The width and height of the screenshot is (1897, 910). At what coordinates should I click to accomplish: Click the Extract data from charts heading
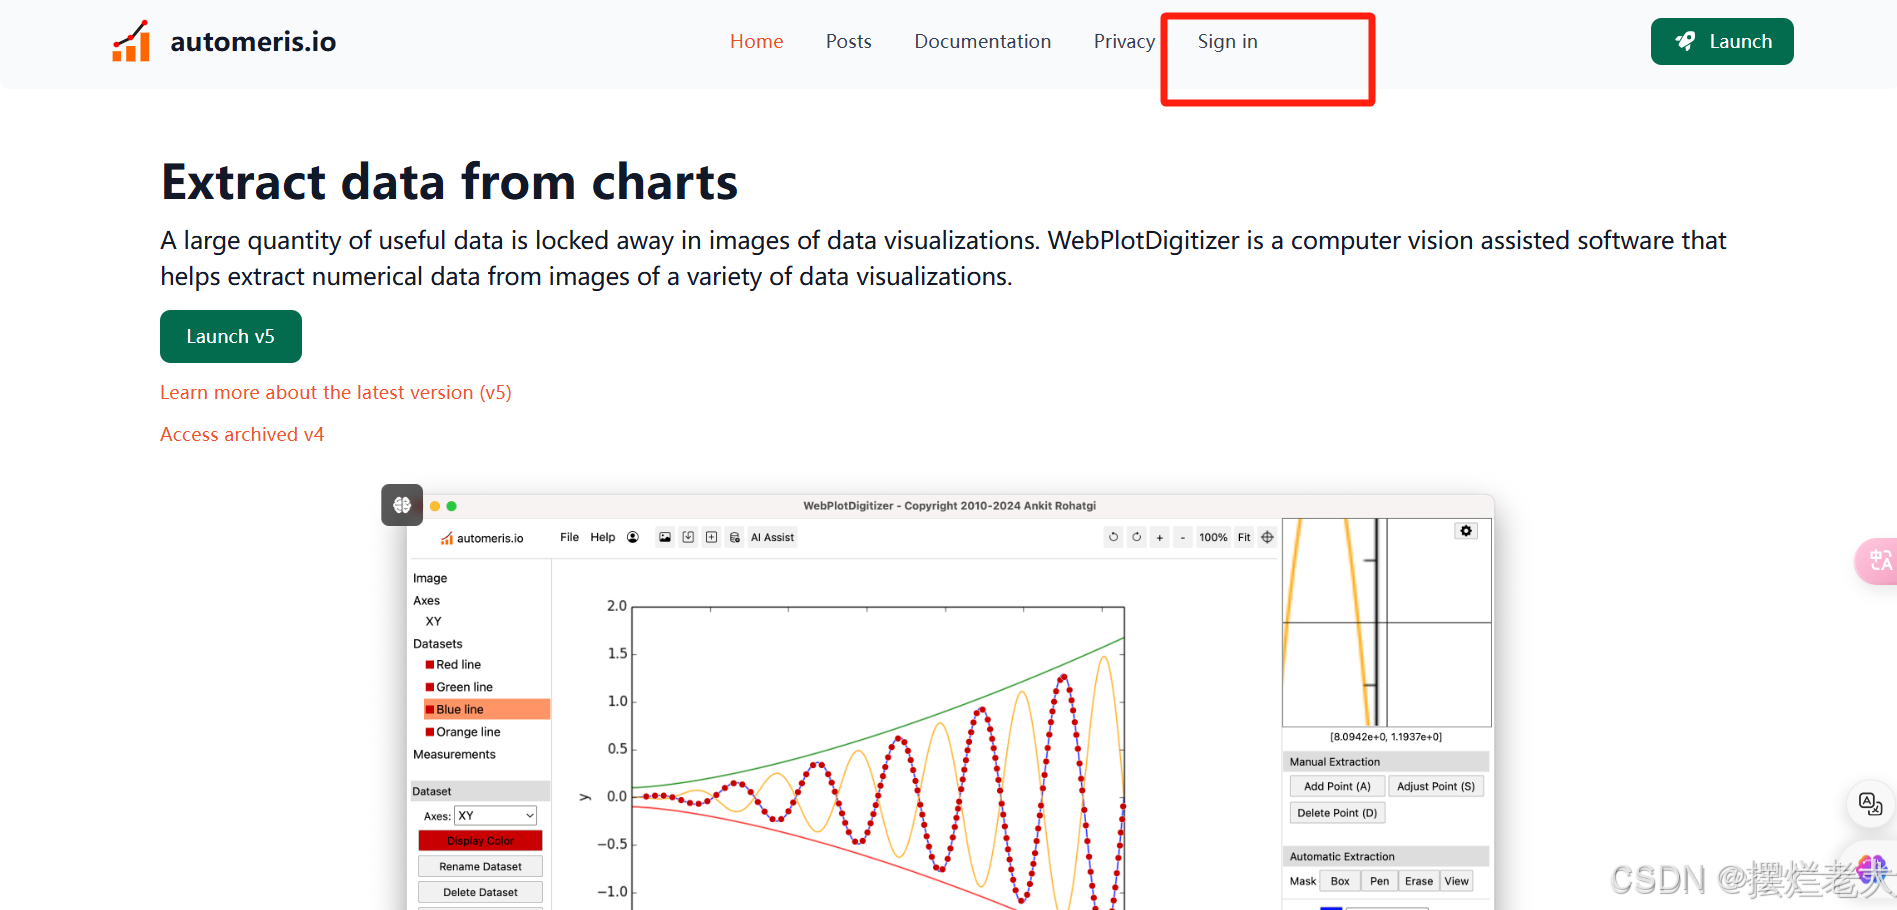coord(449,182)
